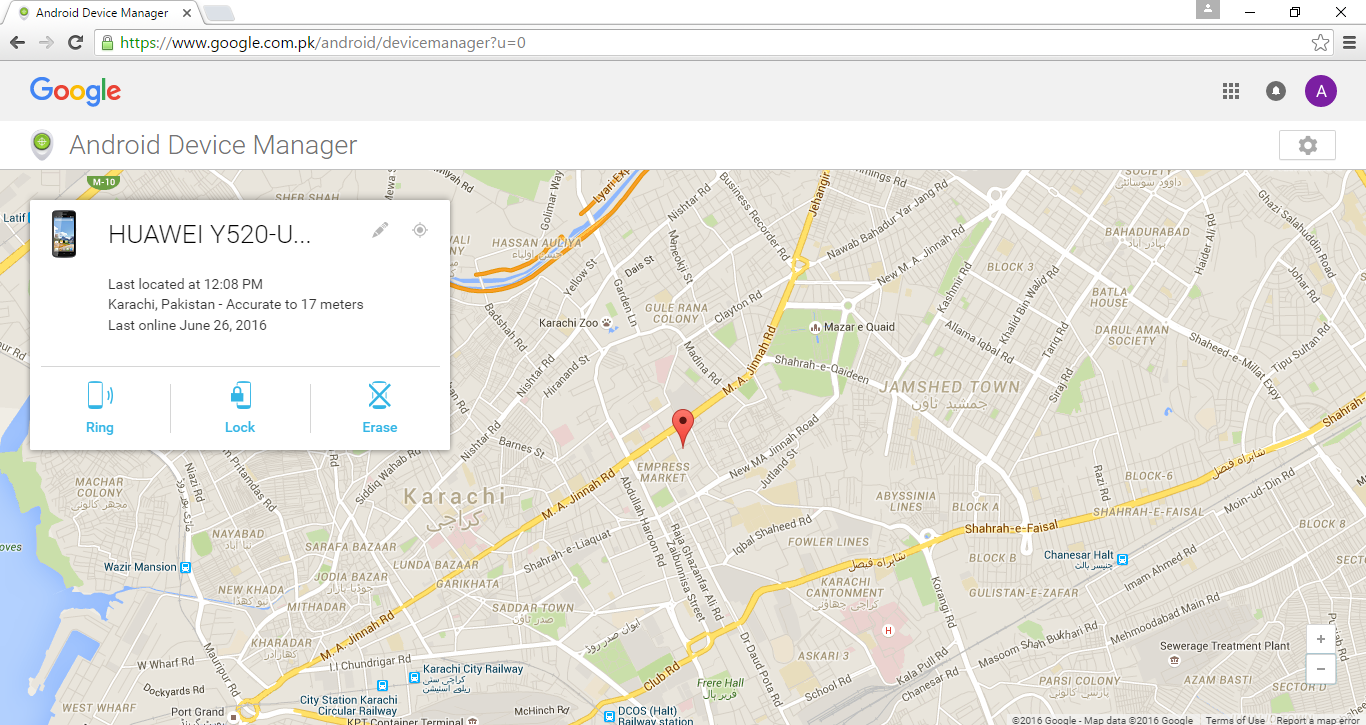Zoom in on the map
Screen dimensions: 1366x725
(1321, 639)
